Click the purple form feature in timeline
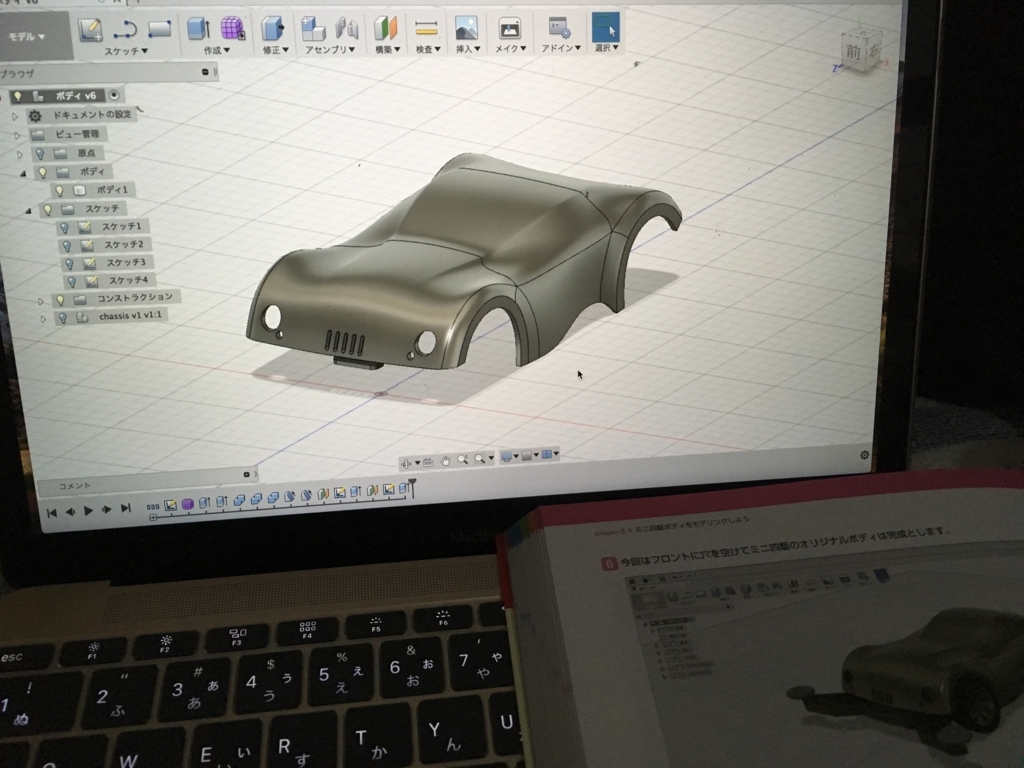Viewport: 1024px width, 768px height. 187,504
